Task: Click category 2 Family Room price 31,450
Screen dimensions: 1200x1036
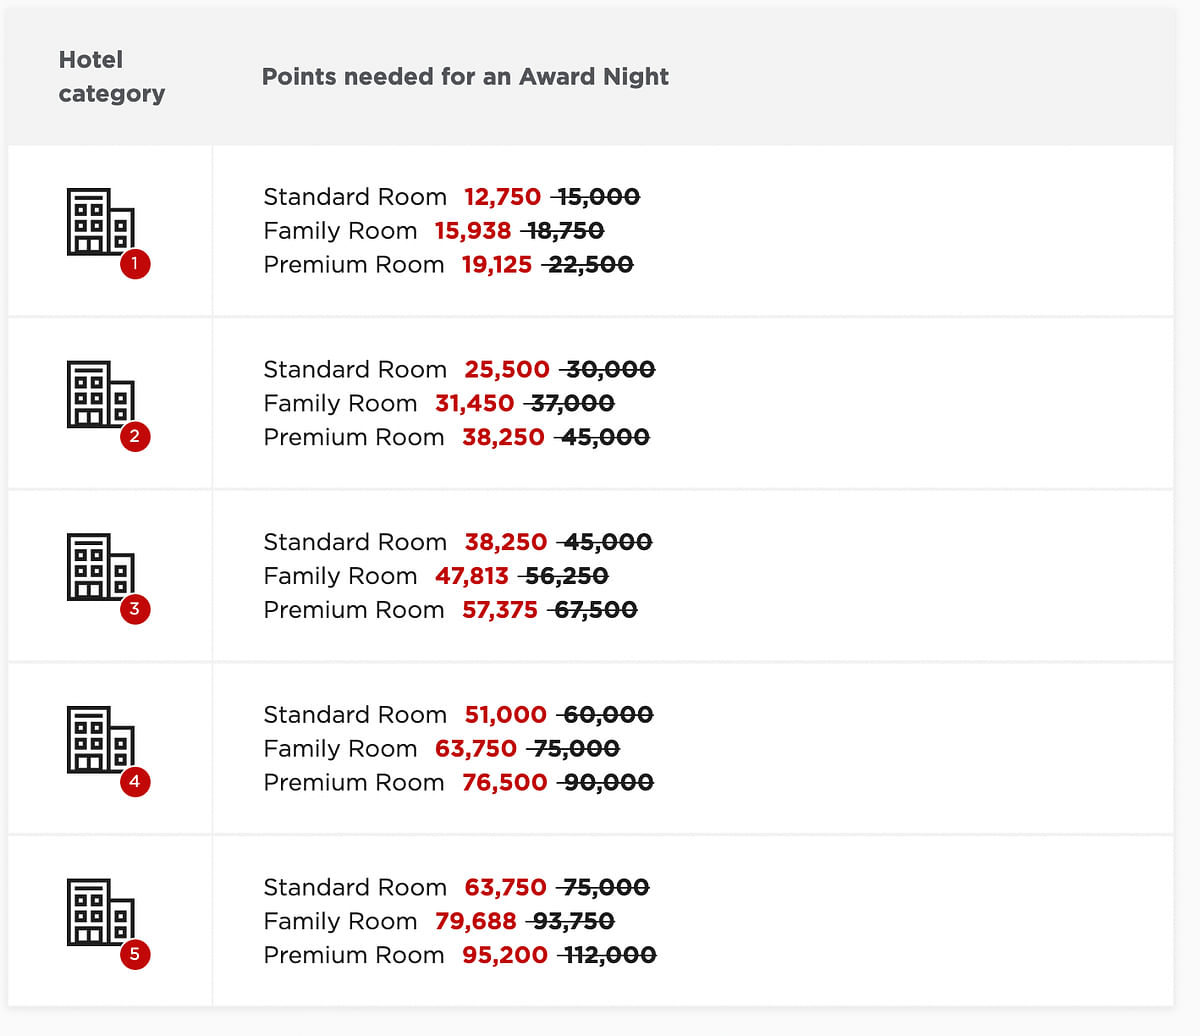Action: pyautogui.click(x=474, y=404)
